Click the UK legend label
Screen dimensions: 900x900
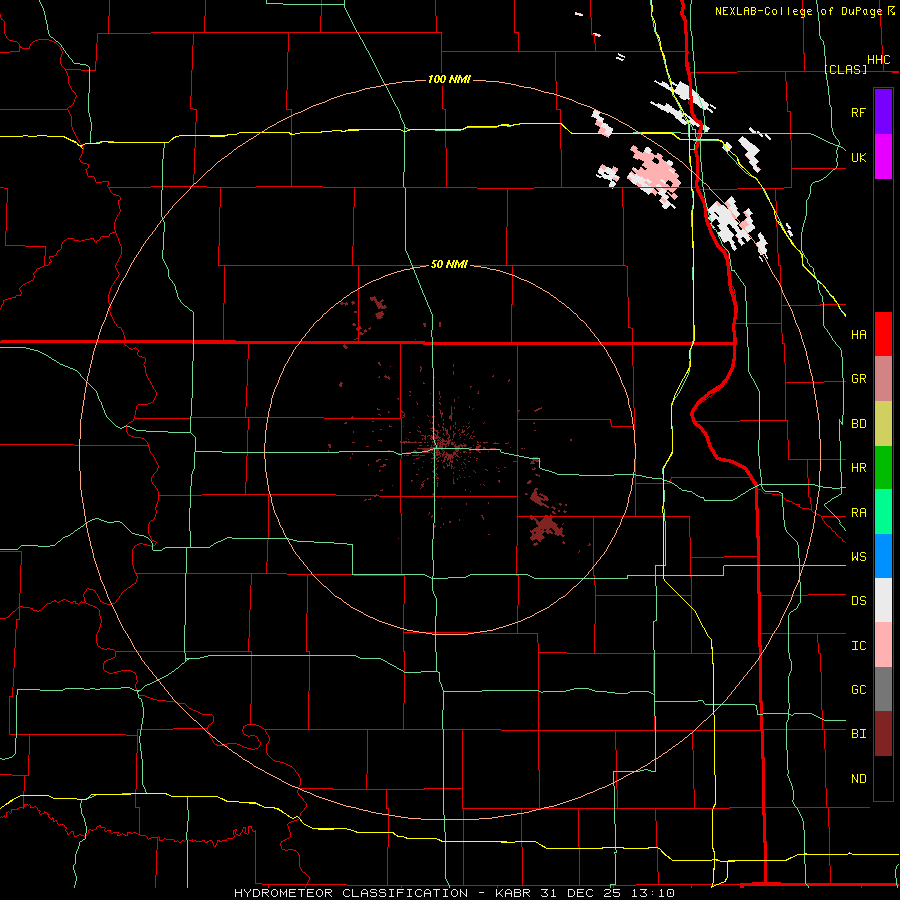(858, 157)
